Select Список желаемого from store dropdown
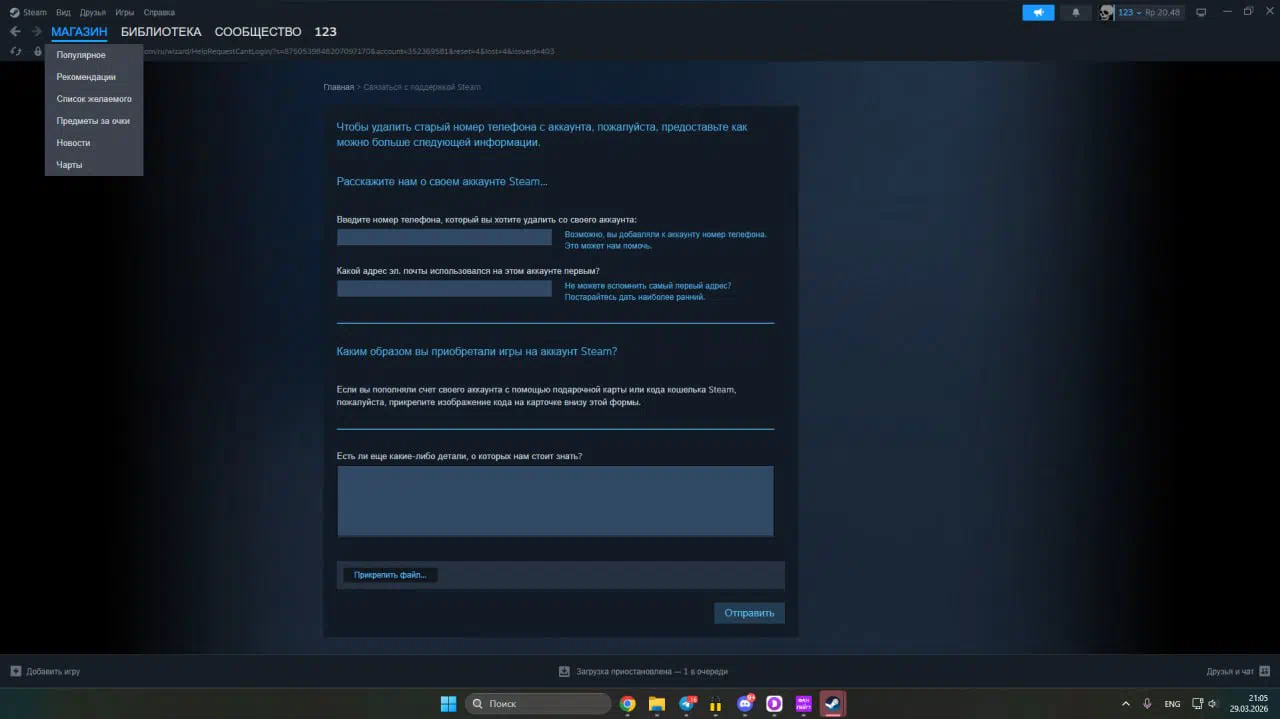This screenshot has height=719, width=1280. 94,99
